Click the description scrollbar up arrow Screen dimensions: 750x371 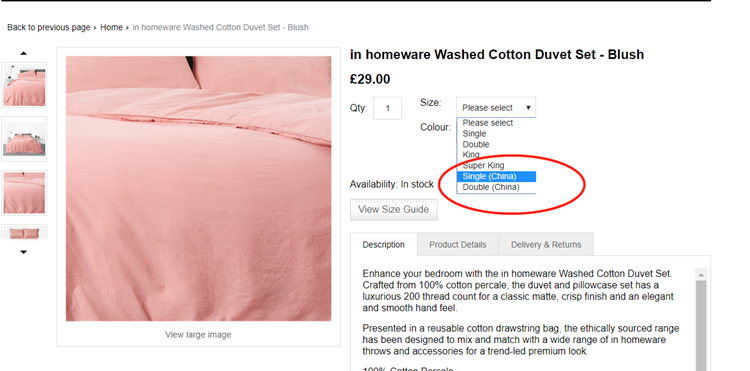pos(701,275)
